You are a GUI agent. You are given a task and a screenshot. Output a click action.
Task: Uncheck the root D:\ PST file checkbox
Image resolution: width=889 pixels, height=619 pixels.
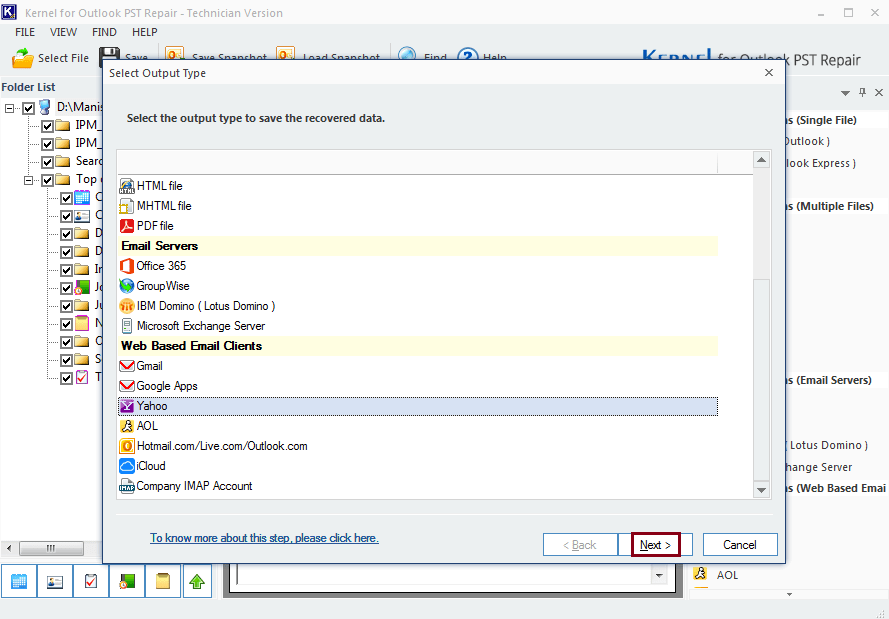pos(28,108)
